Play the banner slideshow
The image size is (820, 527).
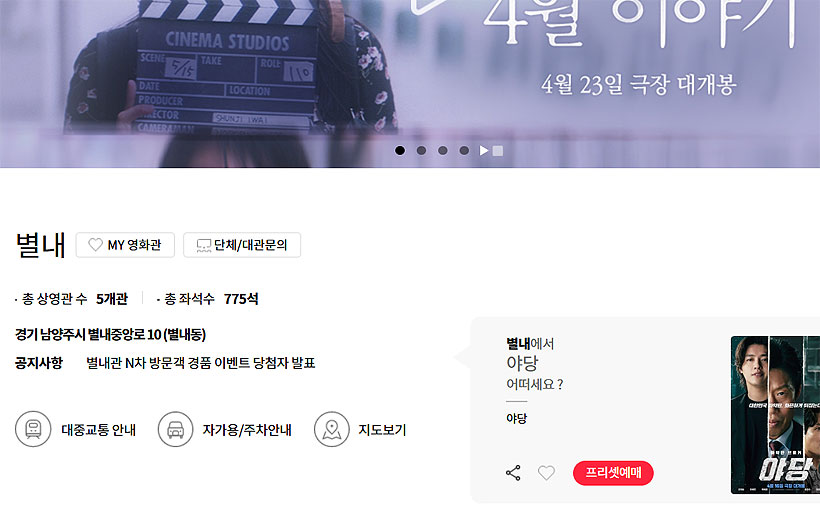point(484,151)
